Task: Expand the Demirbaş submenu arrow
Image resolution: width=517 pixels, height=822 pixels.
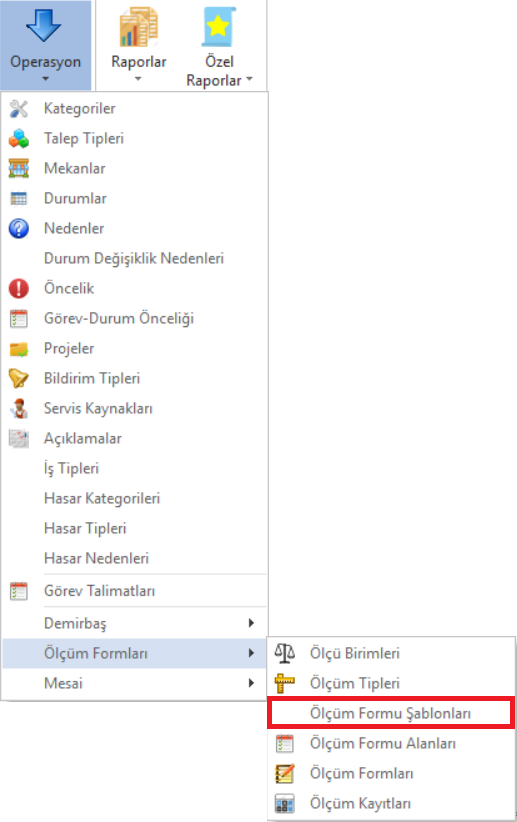Action: tap(251, 623)
